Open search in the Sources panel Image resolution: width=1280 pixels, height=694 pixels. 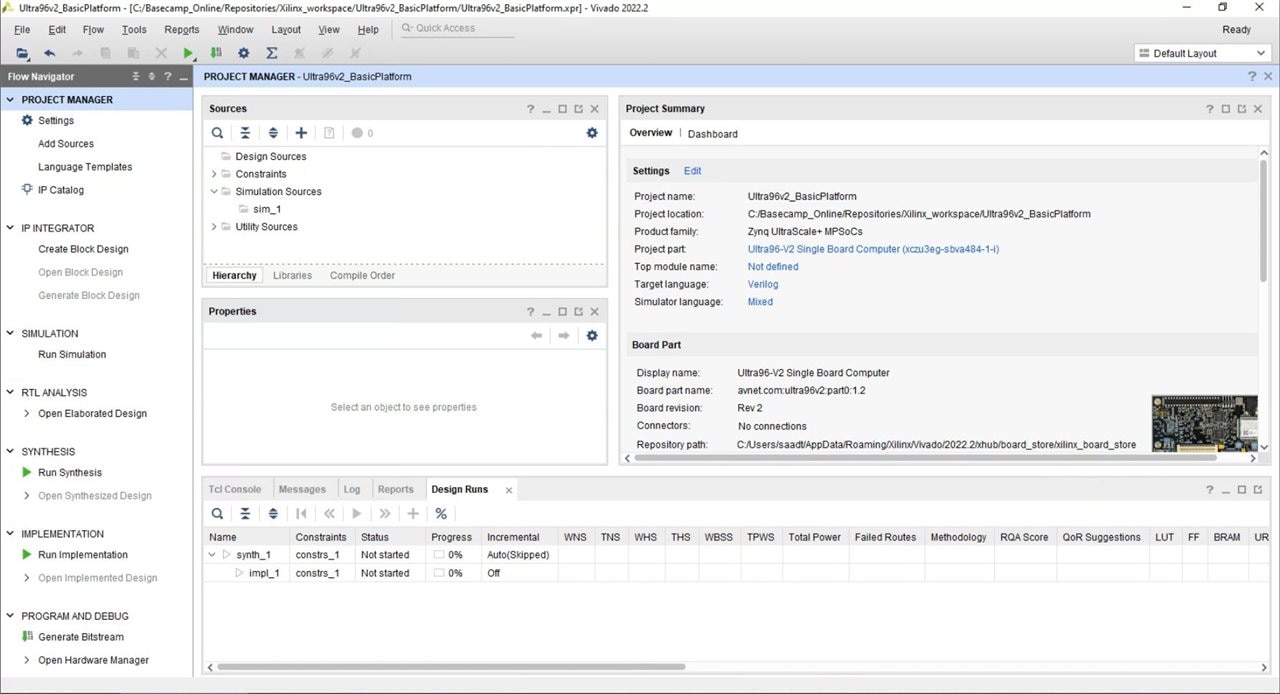coord(217,133)
